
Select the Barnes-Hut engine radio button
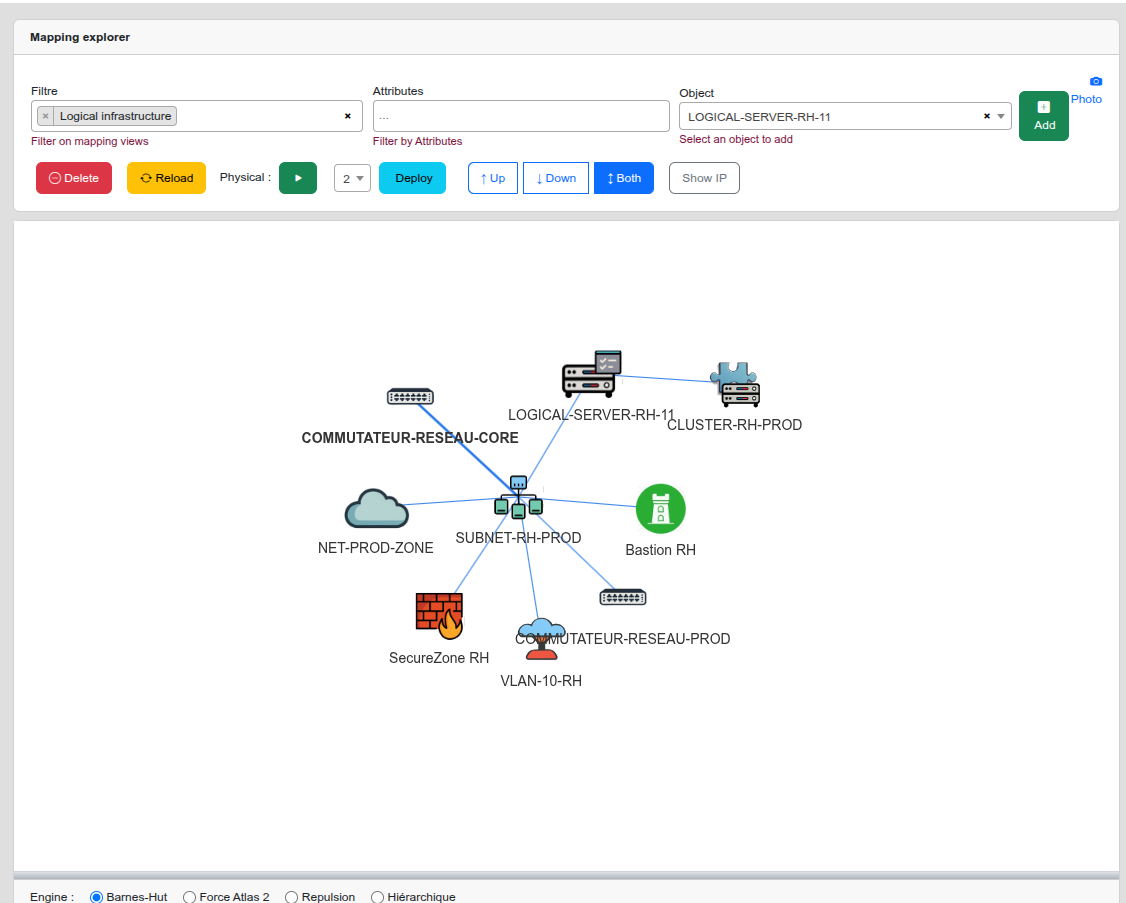pyautogui.click(x=97, y=897)
